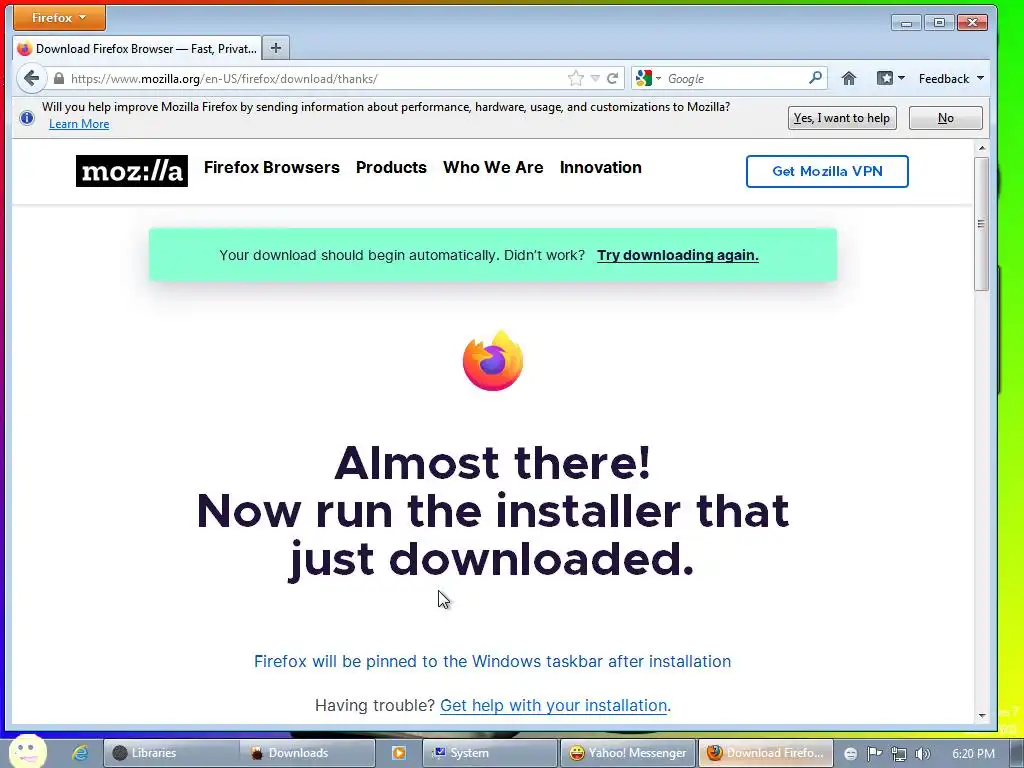The image size is (1024, 768).
Task: Click the Almost there! heading text
Action: click(x=493, y=463)
